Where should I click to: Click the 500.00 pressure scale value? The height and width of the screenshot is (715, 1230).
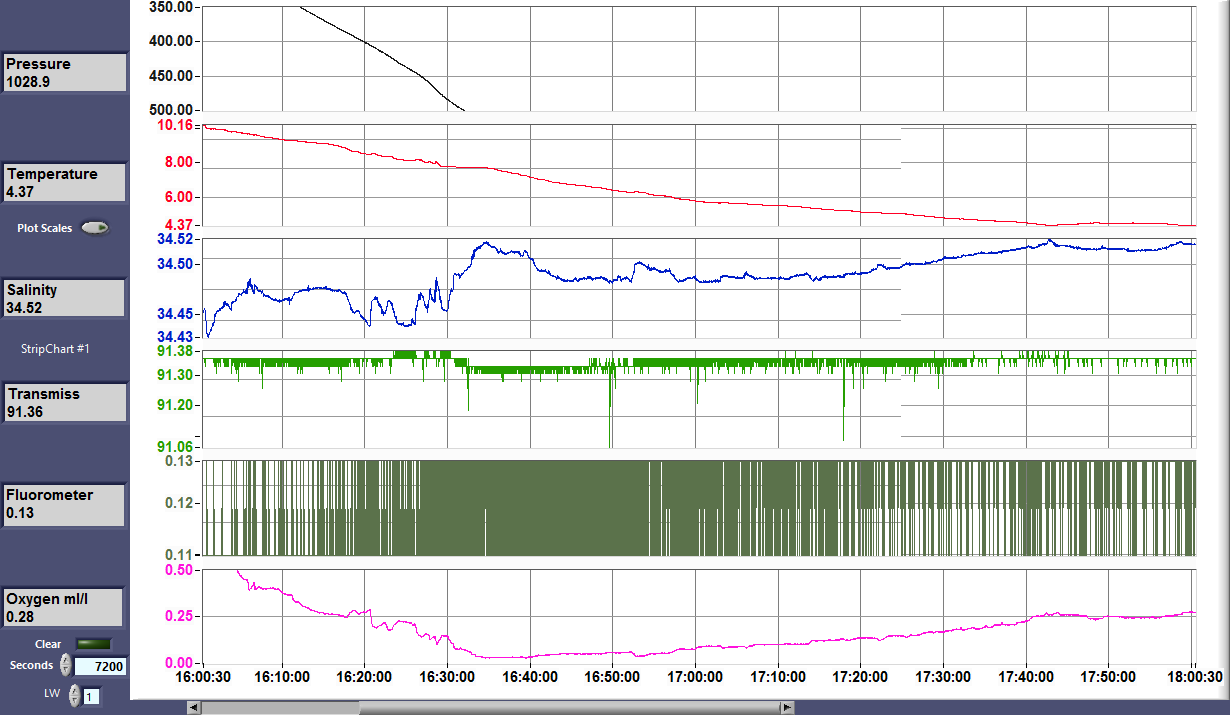pos(171,109)
